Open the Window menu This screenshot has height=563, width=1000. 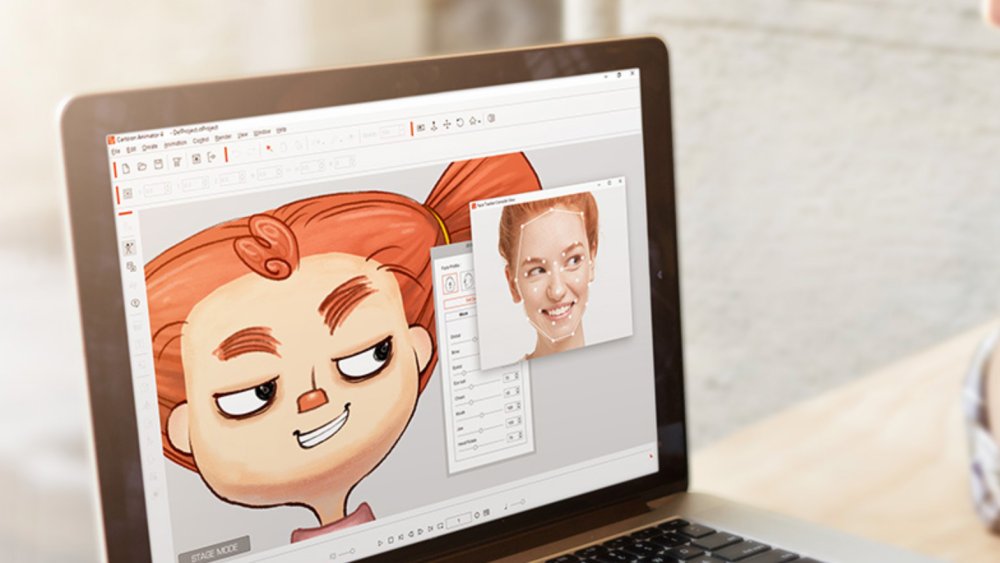[x=261, y=132]
